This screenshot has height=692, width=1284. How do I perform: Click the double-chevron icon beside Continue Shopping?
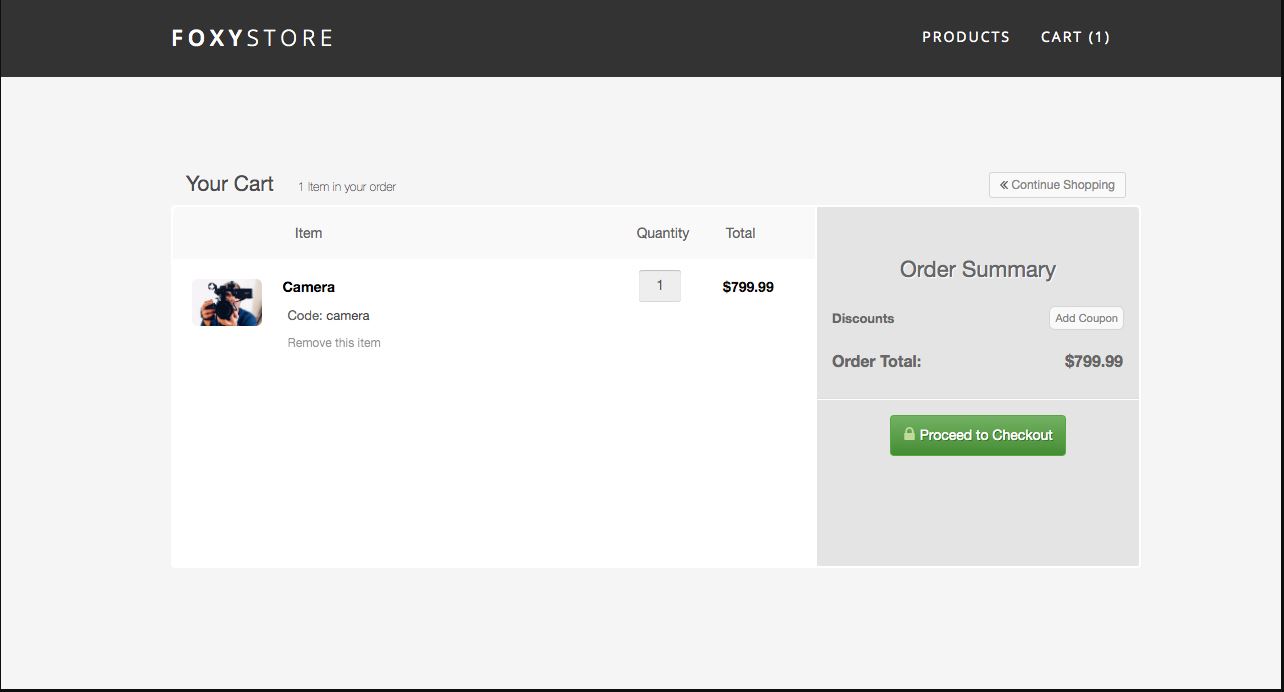point(1004,185)
